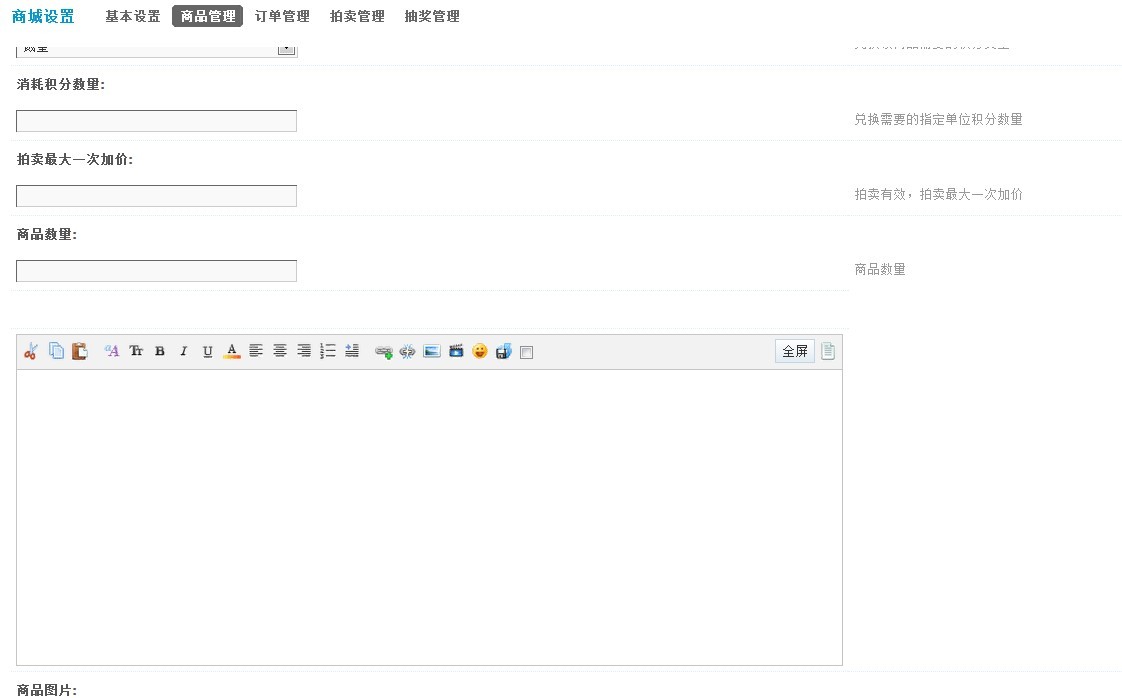Viewport: 1122px width, 698px height.
Task: Open the text color picker
Action: (x=232, y=352)
